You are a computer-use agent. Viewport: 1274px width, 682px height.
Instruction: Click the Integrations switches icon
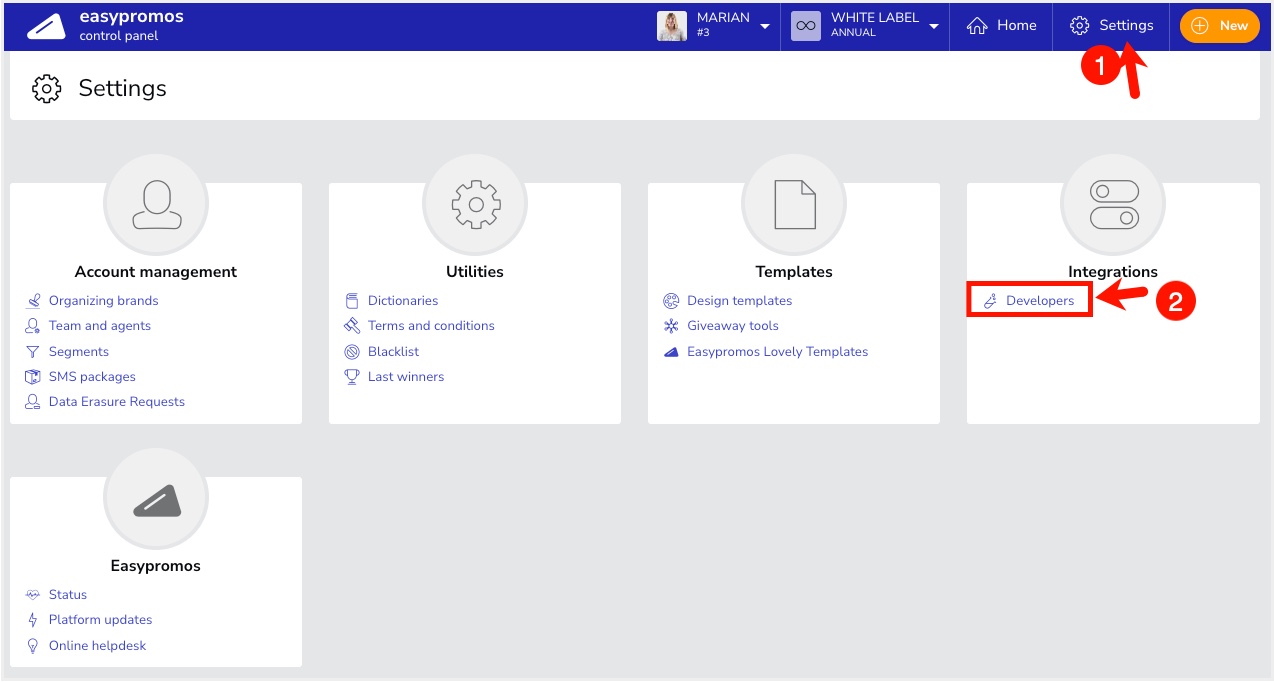point(1113,204)
